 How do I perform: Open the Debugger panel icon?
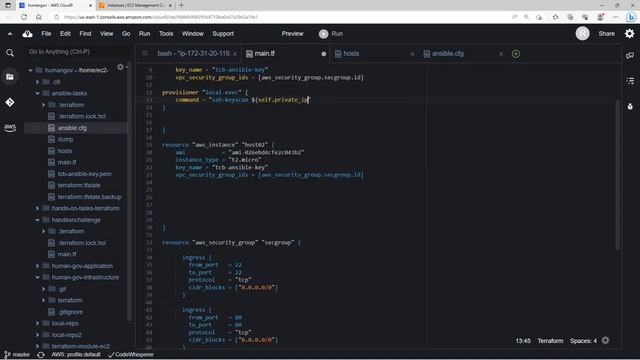[630, 106]
